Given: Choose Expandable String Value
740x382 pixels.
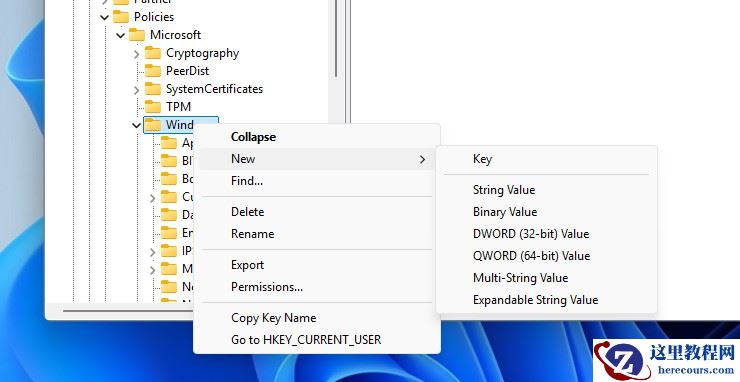Looking at the screenshot, I should (x=546, y=300).
